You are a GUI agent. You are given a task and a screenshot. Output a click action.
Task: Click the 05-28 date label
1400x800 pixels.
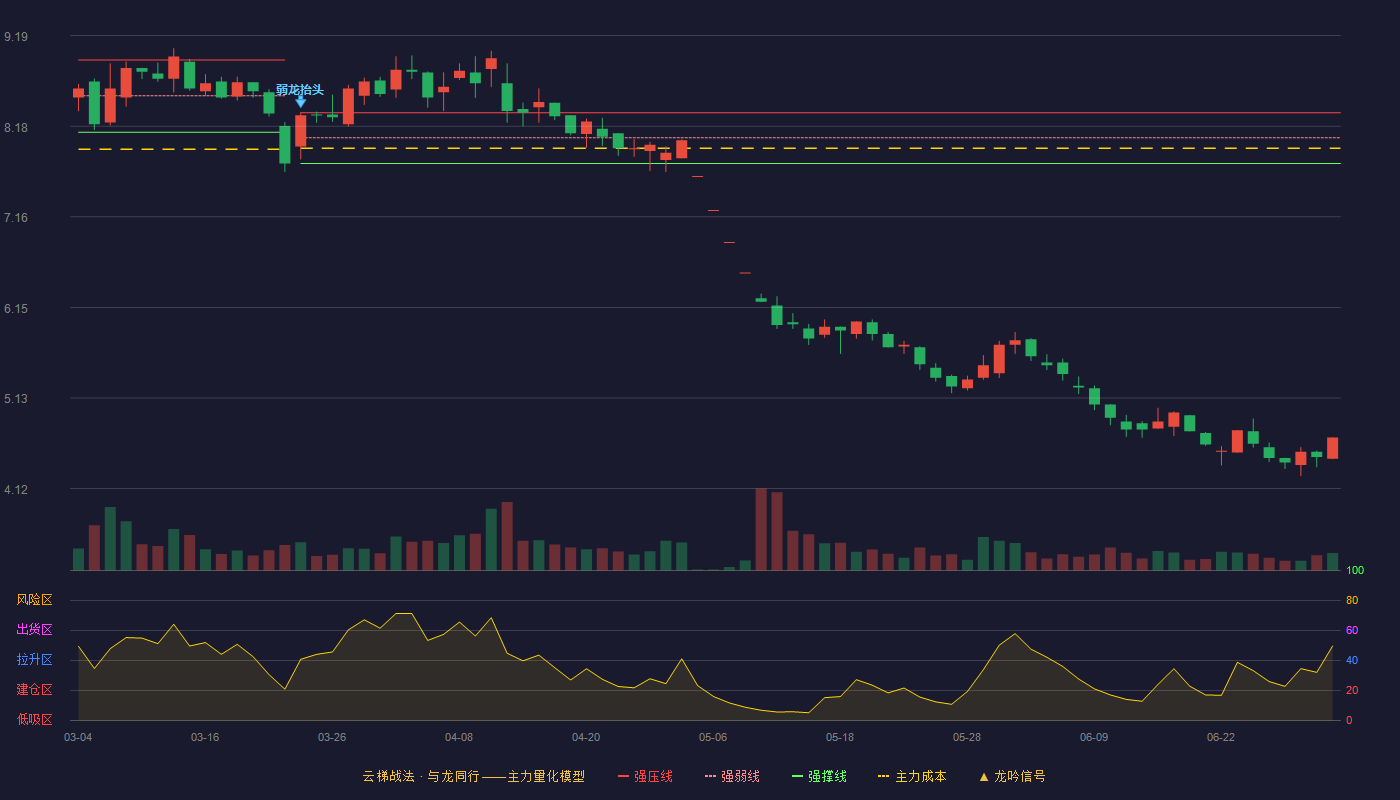[x=967, y=737]
